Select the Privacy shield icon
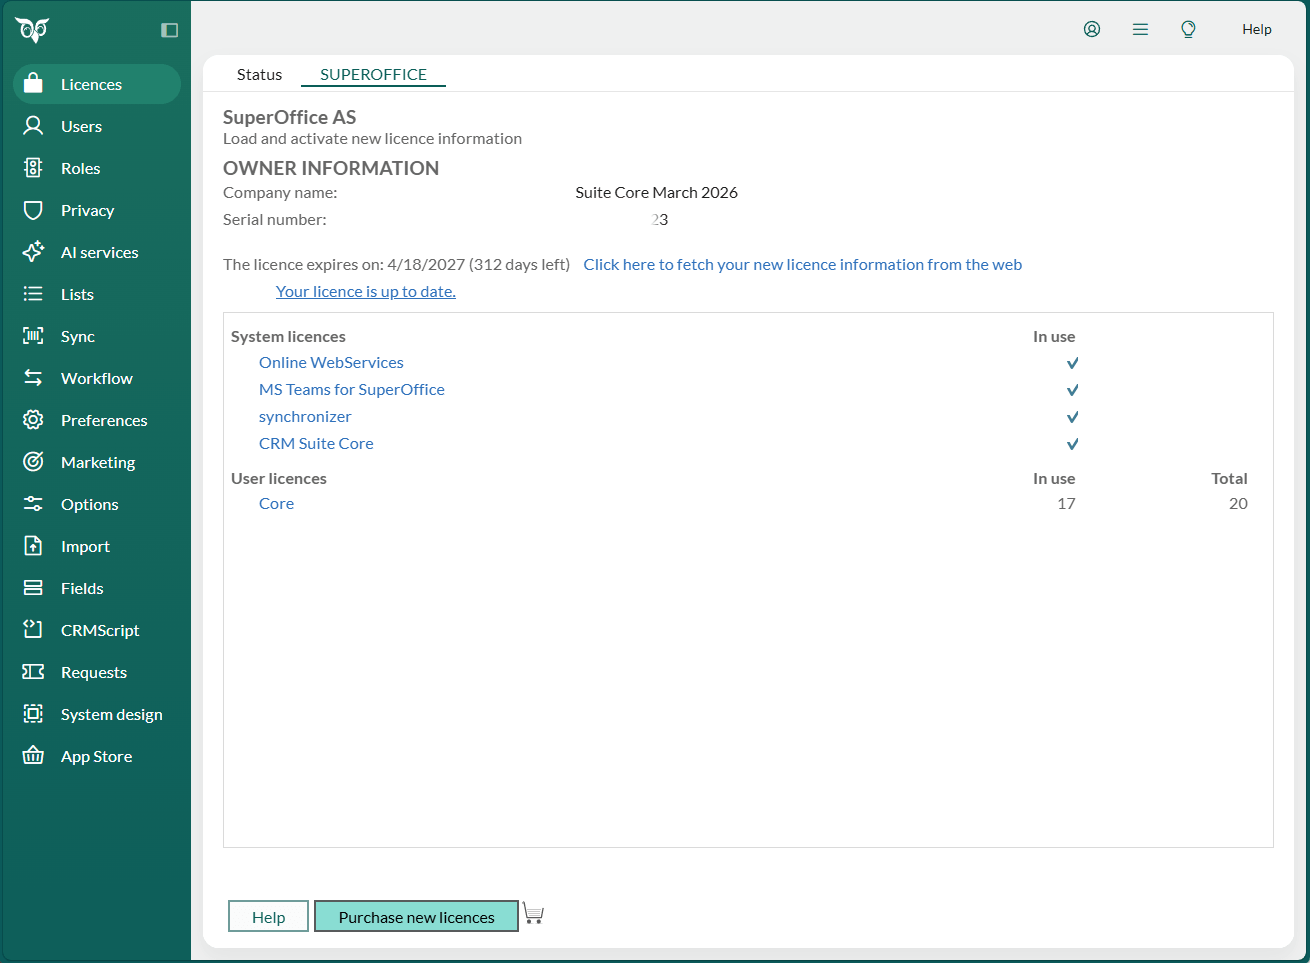 [x=33, y=210]
